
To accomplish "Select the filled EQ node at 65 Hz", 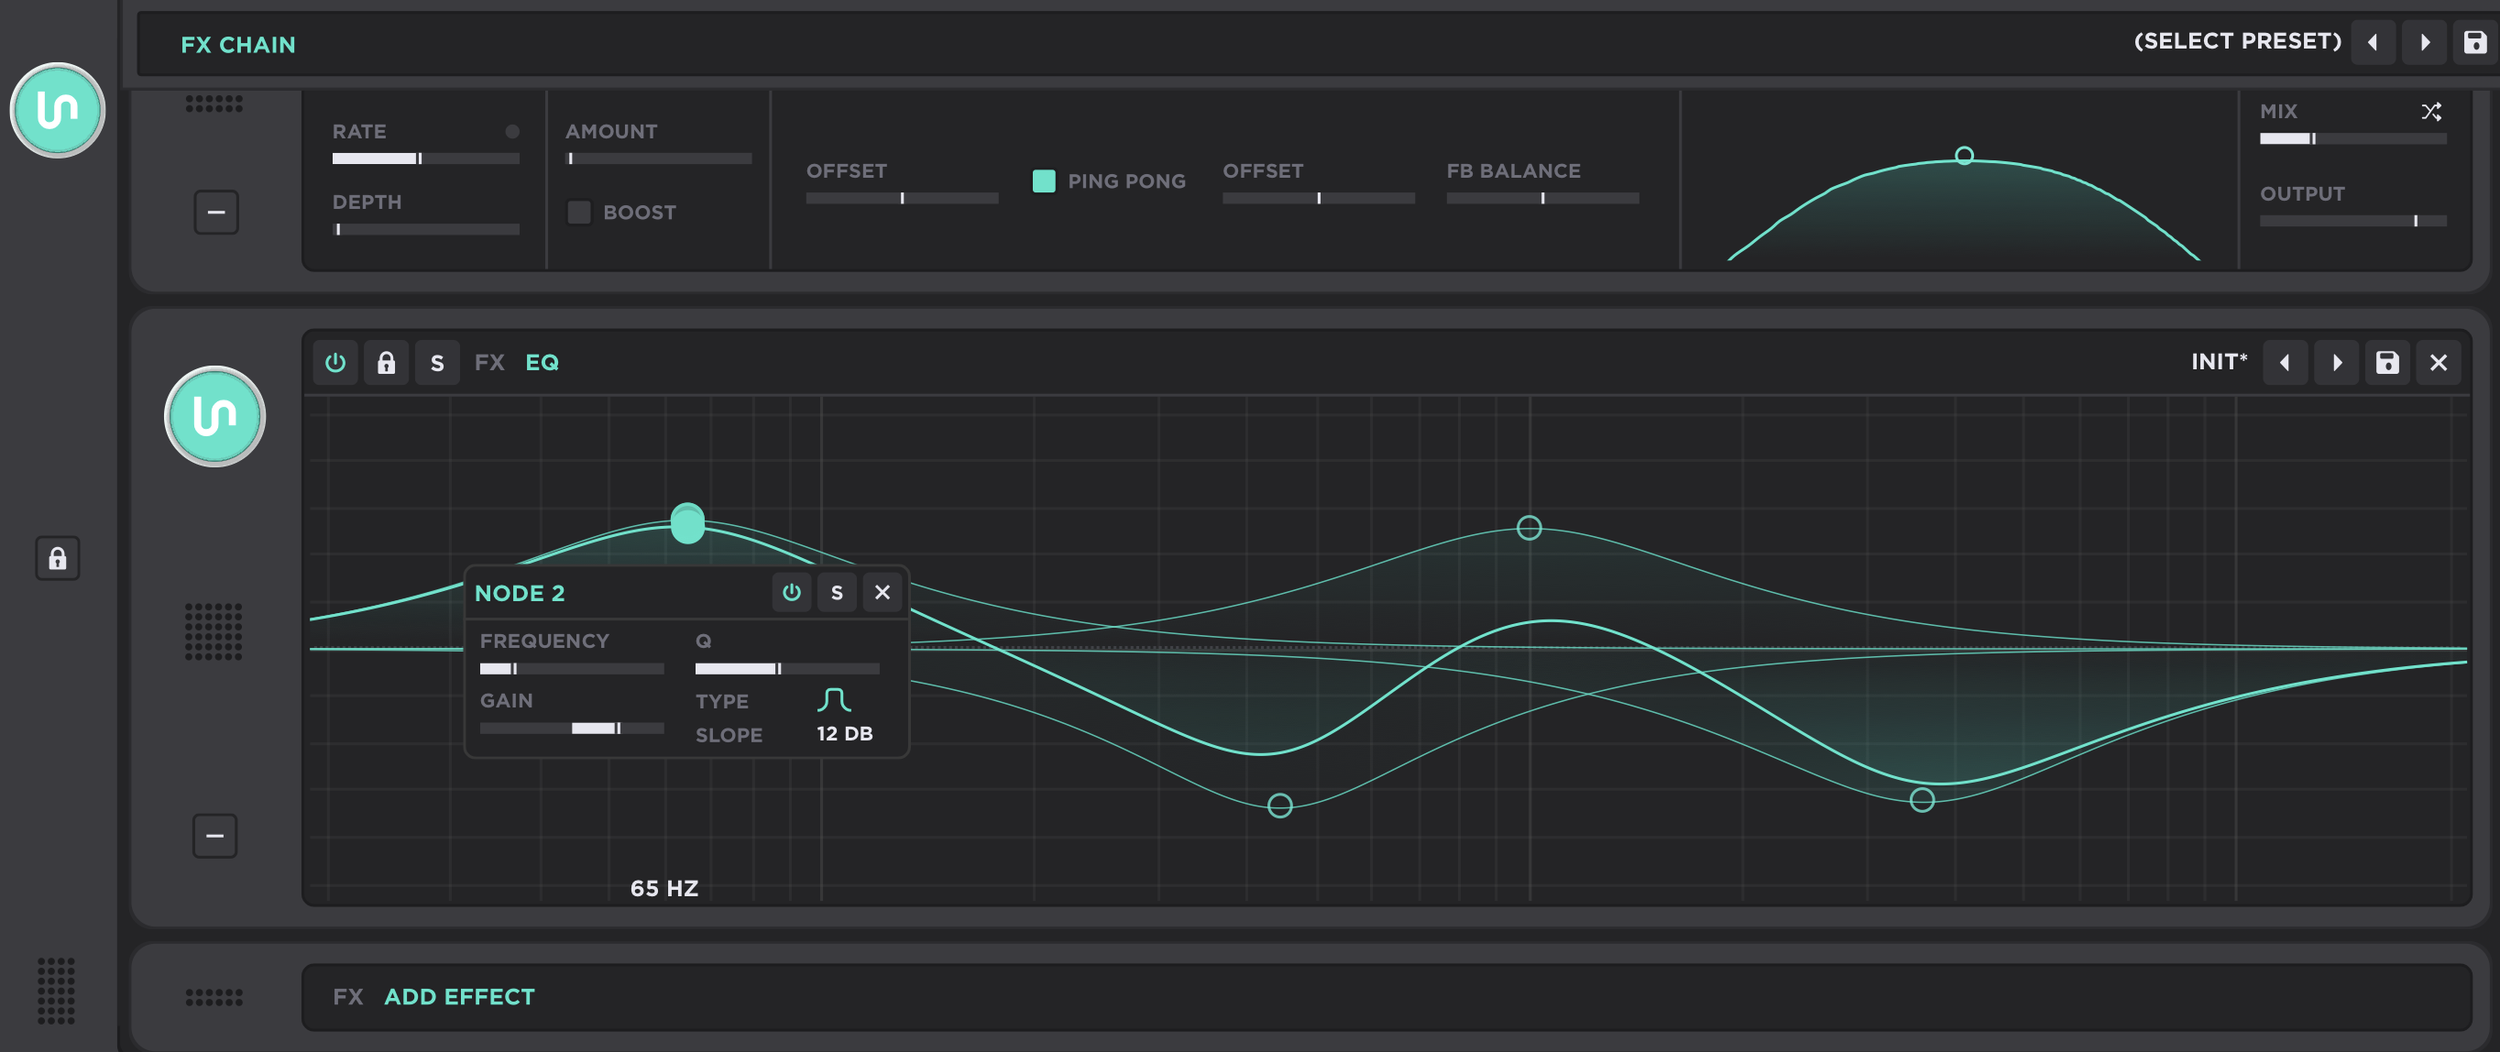I will coord(688,523).
